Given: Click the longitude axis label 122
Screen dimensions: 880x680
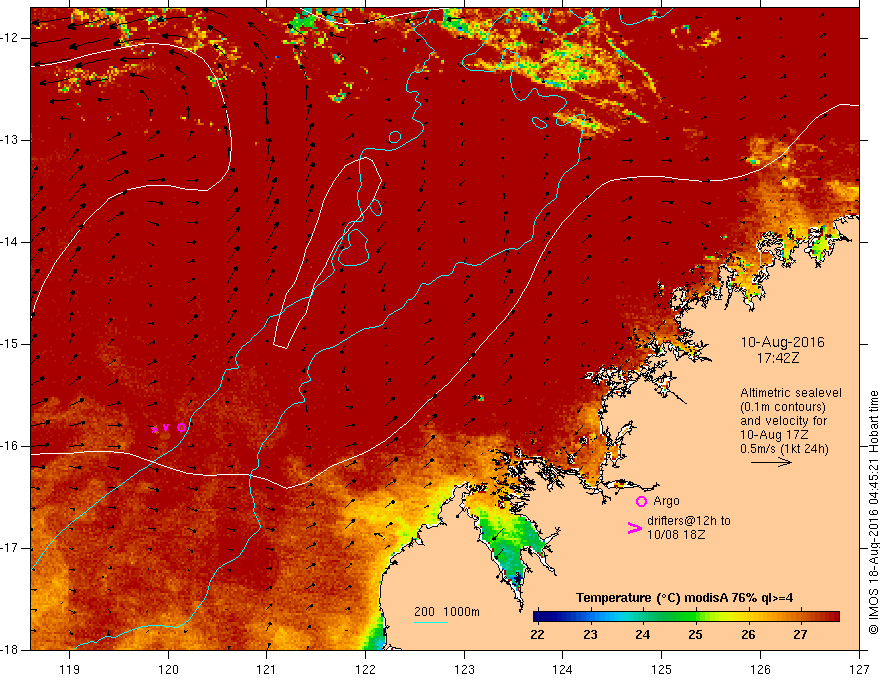Looking at the screenshot, I should (x=365, y=669).
